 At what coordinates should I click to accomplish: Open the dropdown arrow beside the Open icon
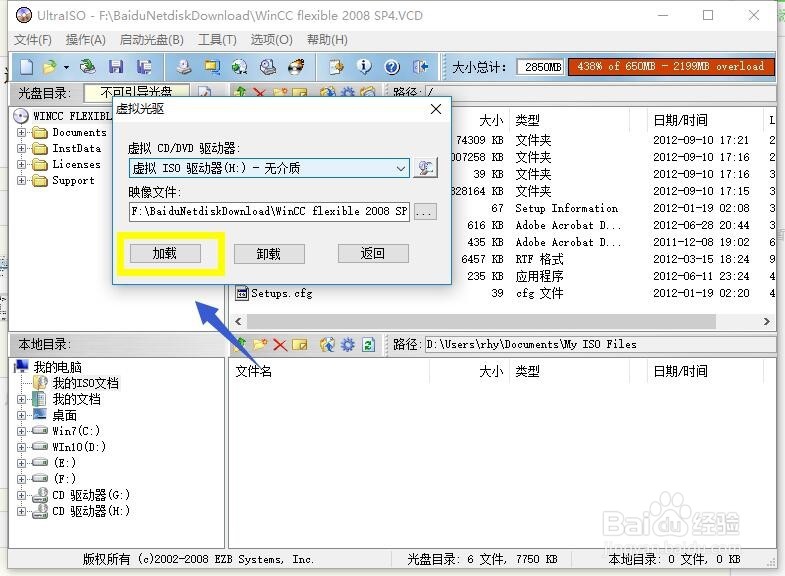click(66, 67)
